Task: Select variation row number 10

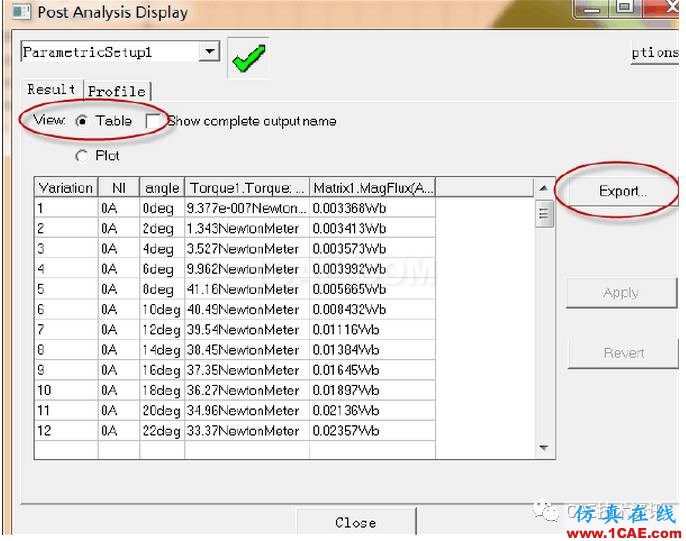Action: click(x=66, y=390)
